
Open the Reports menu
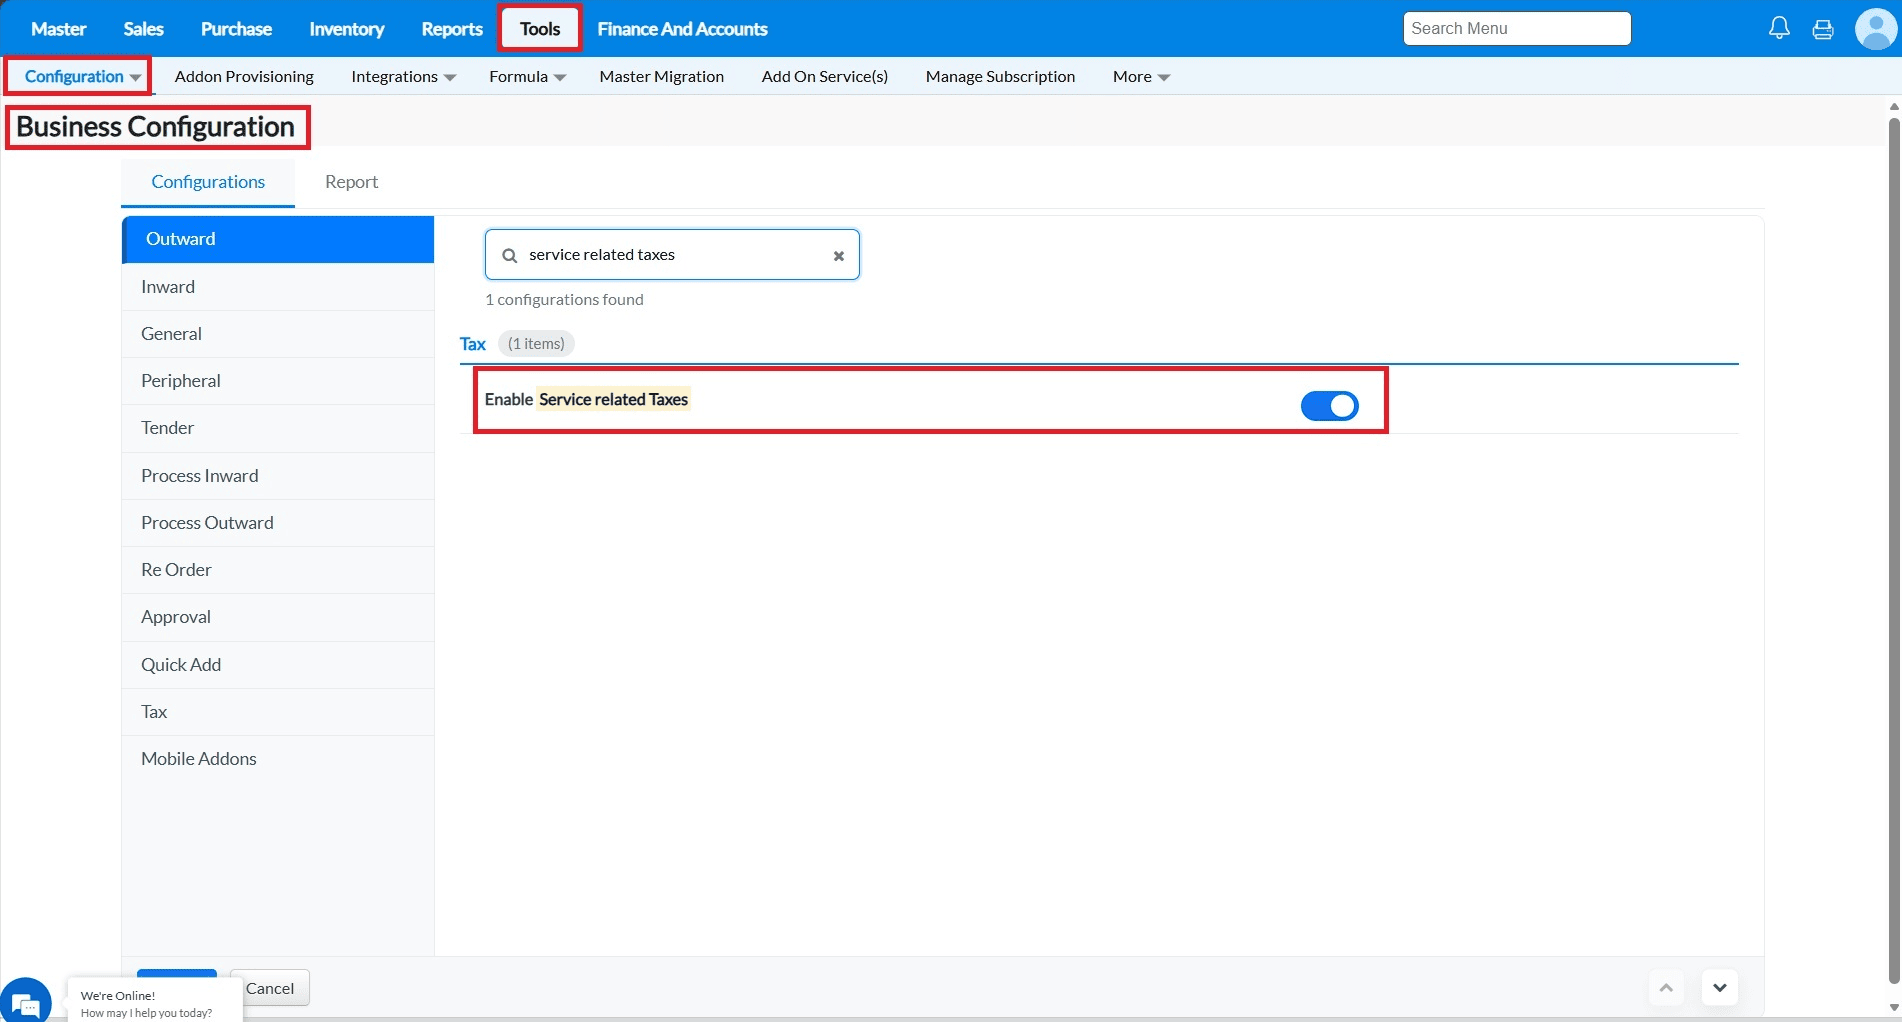pos(452,29)
